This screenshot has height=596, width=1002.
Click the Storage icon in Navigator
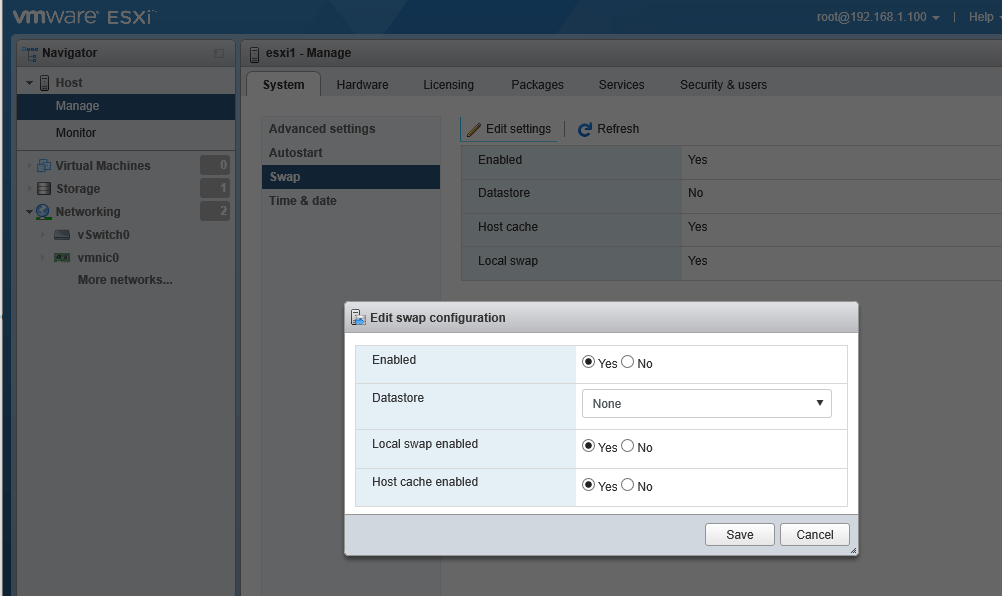click(x=44, y=189)
